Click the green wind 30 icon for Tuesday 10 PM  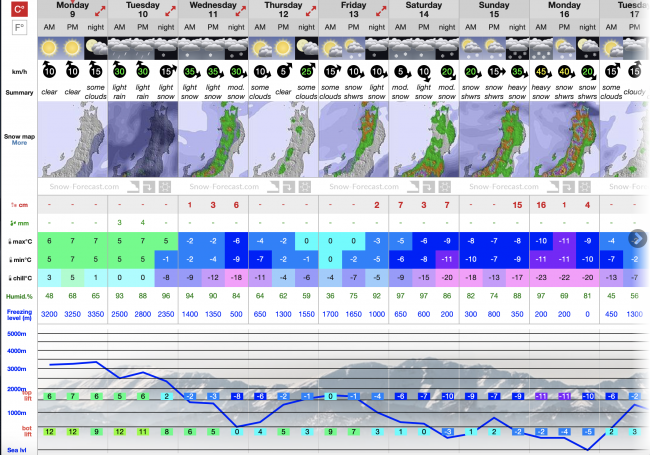click(x=143, y=70)
